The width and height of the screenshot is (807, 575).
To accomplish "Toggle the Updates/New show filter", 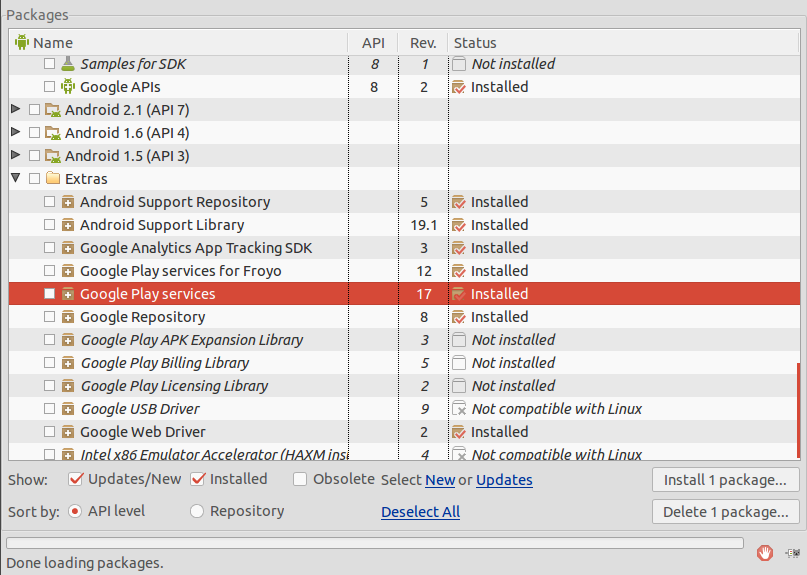I will coord(76,479).
